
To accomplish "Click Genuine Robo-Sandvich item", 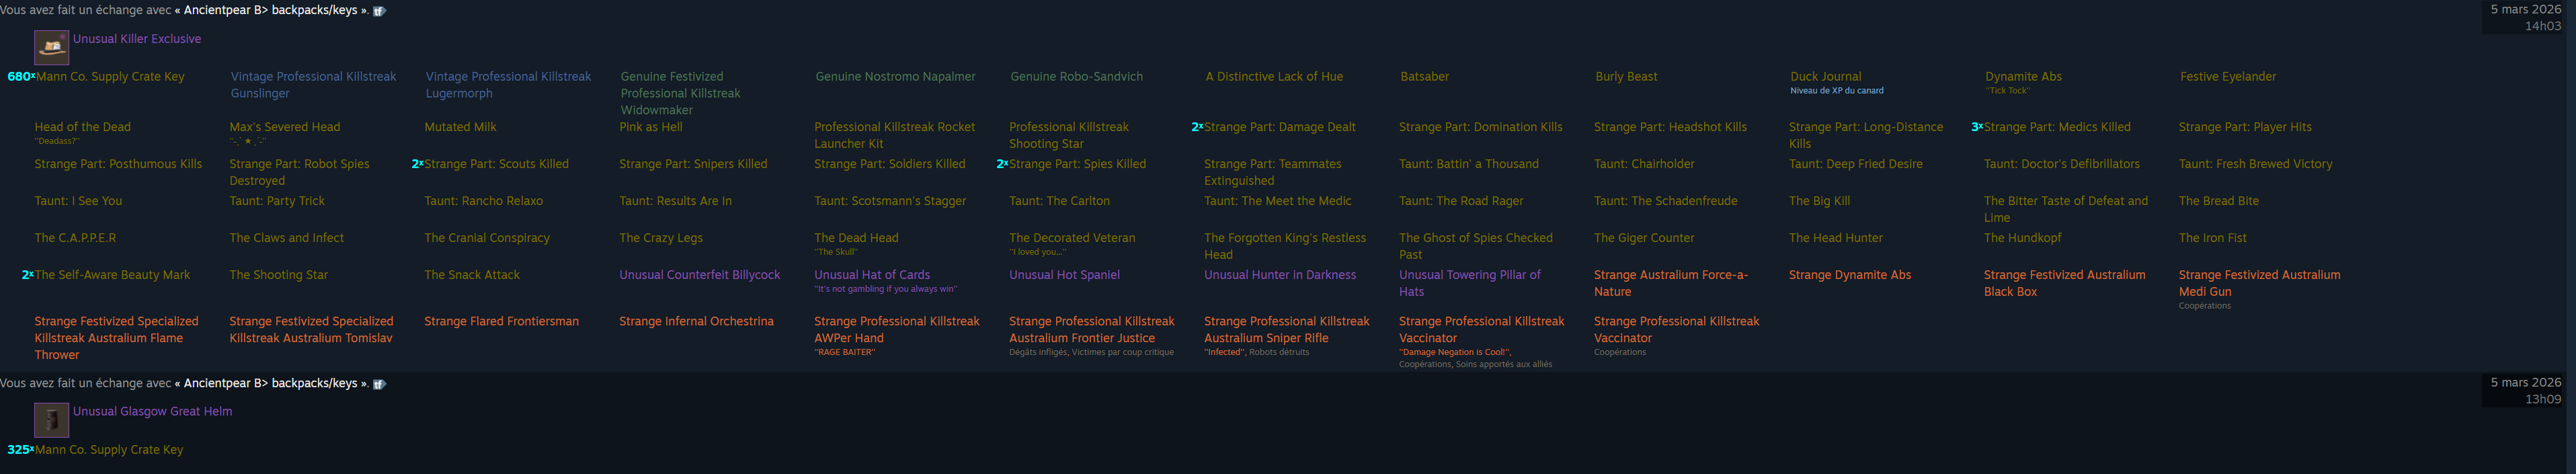I will coord(1076,77).
